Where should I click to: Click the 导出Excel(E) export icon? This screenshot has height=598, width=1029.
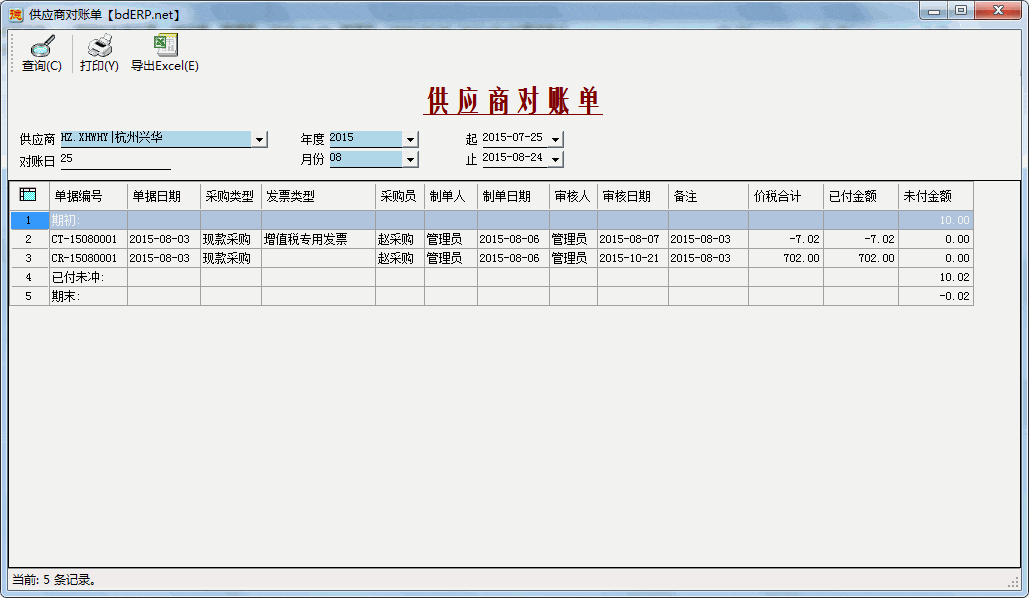(163, 50)
